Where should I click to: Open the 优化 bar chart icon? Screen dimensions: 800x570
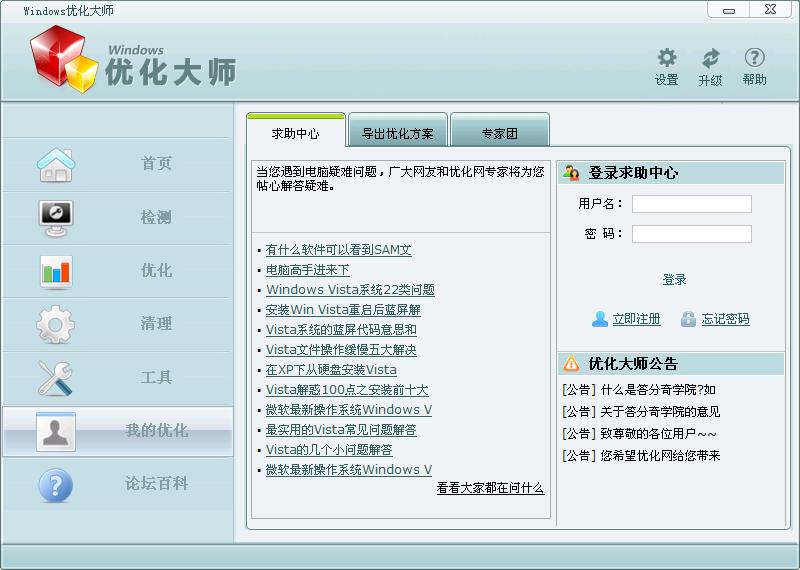pos(56,272)
